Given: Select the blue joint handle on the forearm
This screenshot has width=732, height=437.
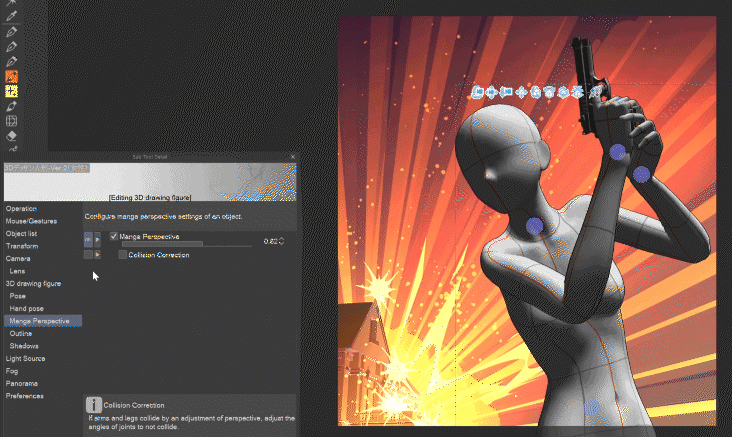Looking at the screenshot, I should tap(641, 175).
